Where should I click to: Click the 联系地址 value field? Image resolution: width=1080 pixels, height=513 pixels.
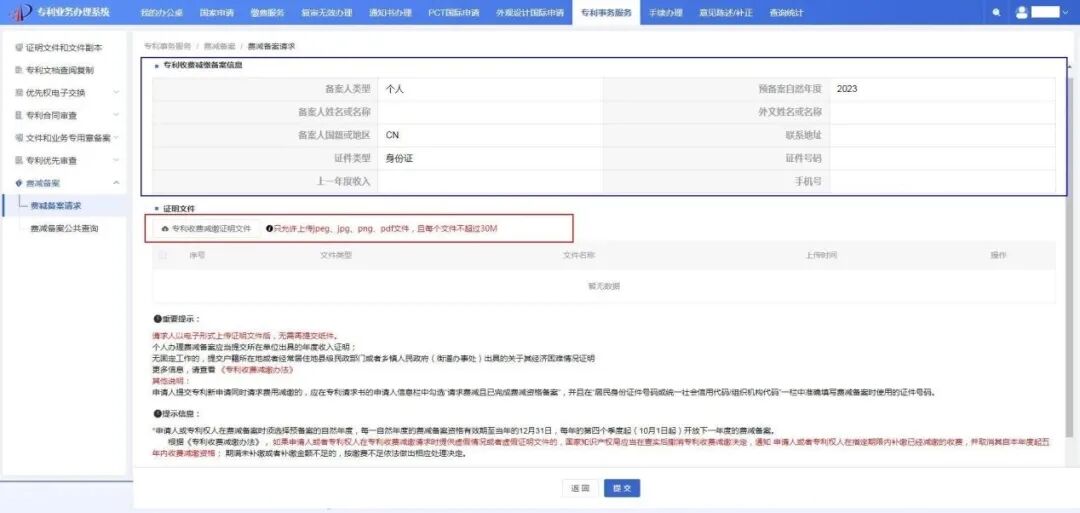coord(942,135)
